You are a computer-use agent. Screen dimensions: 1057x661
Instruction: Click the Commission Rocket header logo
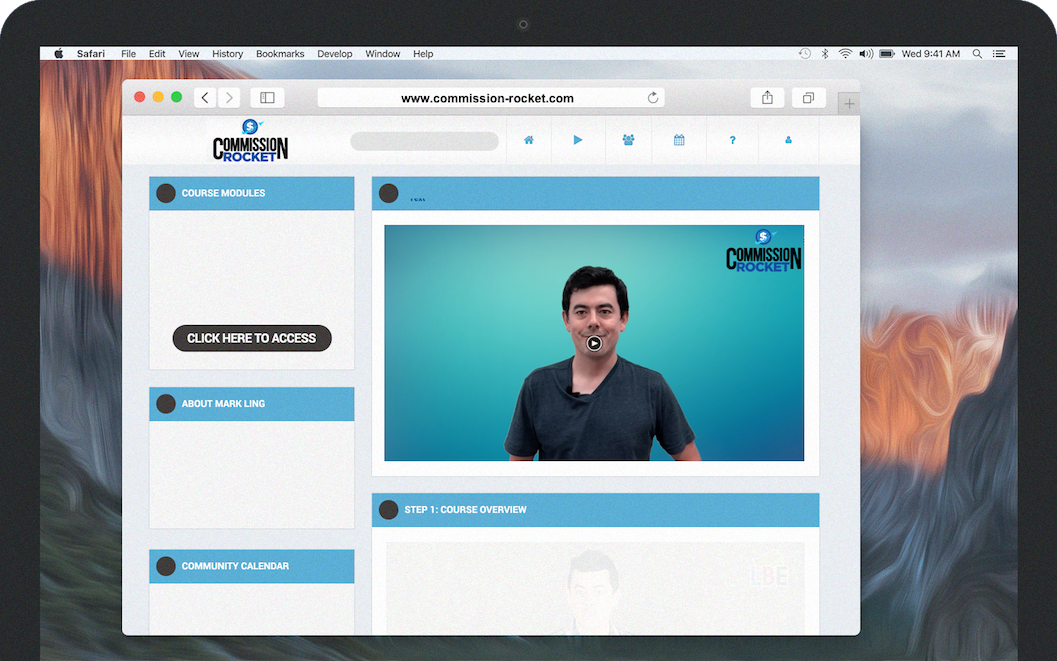pos(250,141)
